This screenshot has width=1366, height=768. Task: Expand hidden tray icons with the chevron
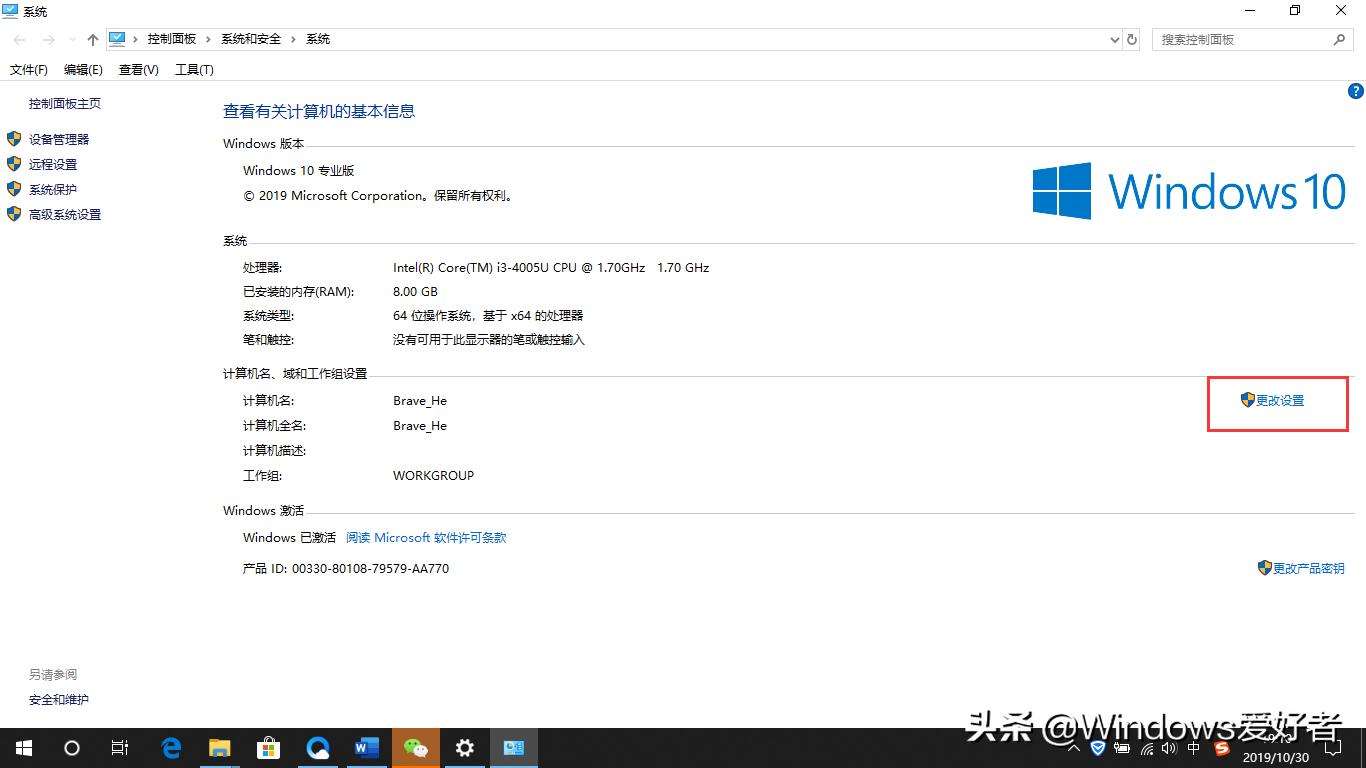pyautogui.click(x=1073, y=747)
